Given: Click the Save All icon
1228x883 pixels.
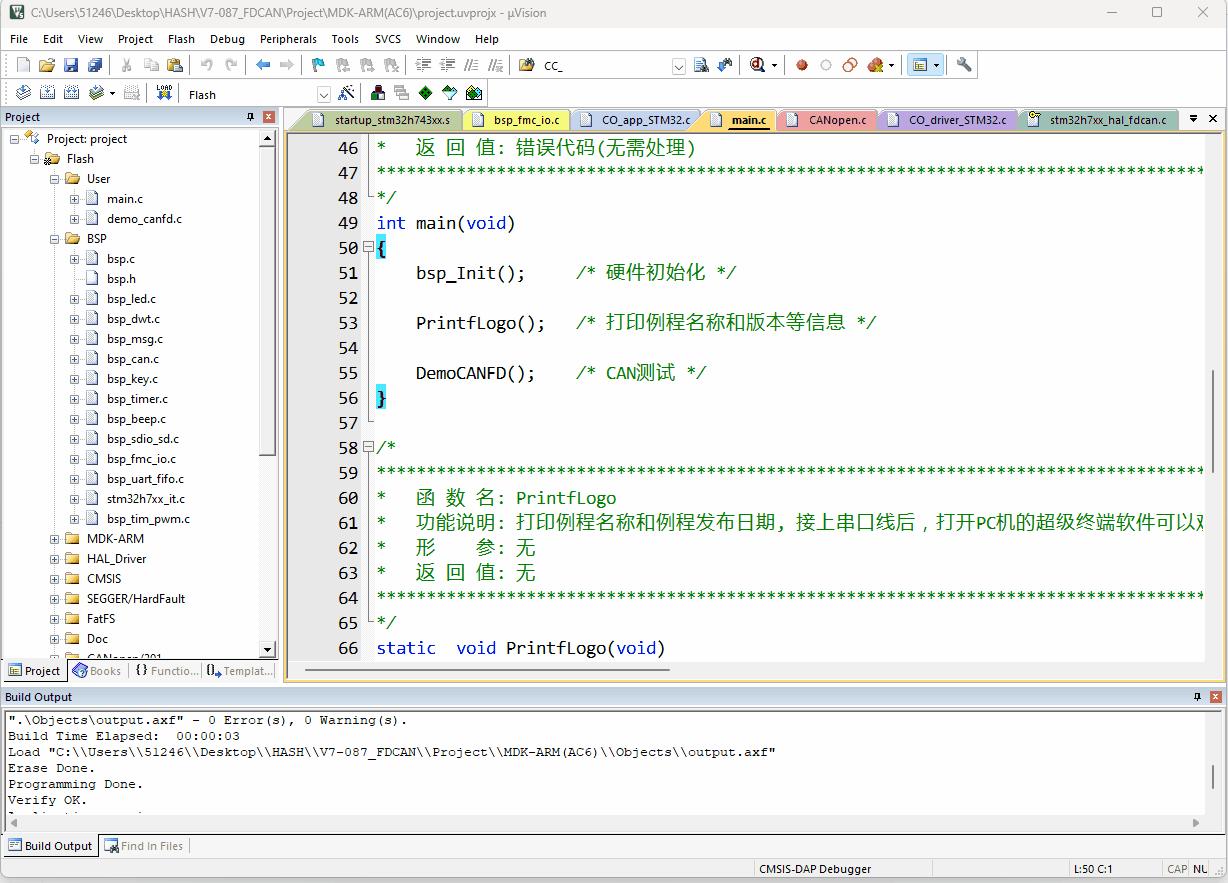Looking at the screenshot, I should [95, 65].
